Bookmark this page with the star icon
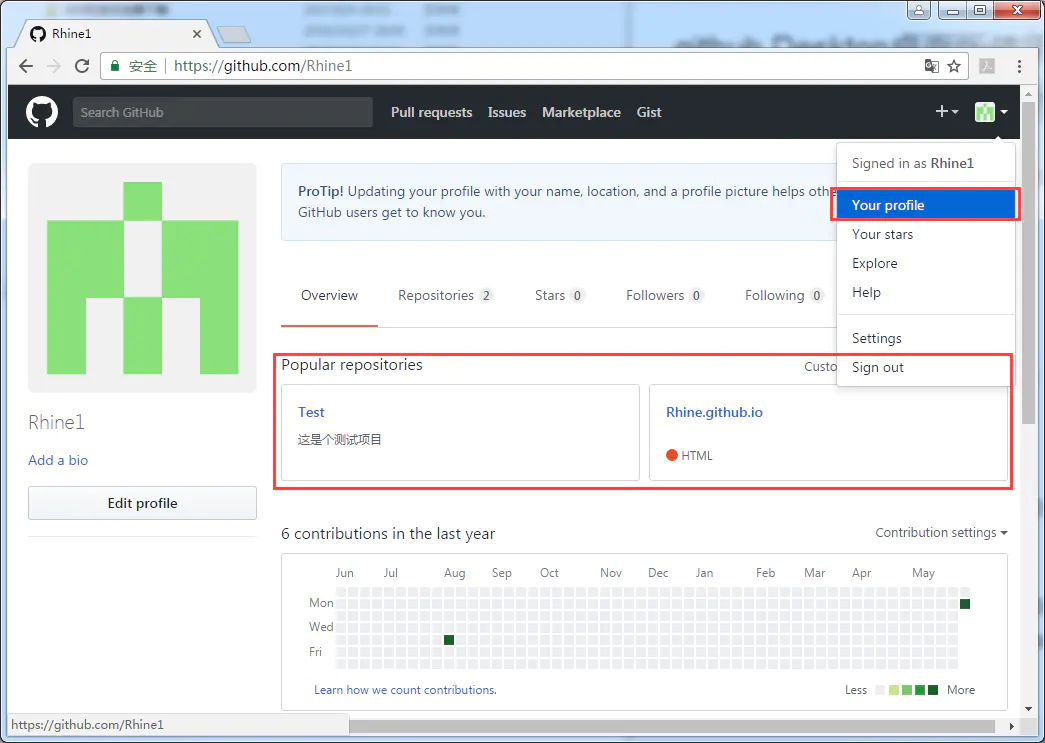 (954, 66)
